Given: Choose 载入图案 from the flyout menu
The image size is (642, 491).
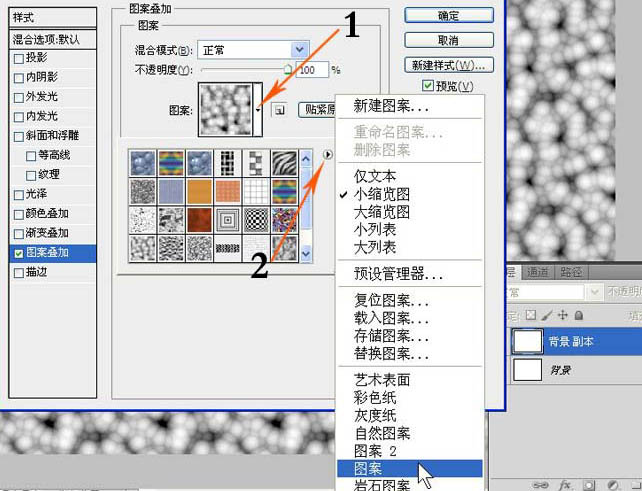Looking at the screenshot, I should [x=391, y=318].
